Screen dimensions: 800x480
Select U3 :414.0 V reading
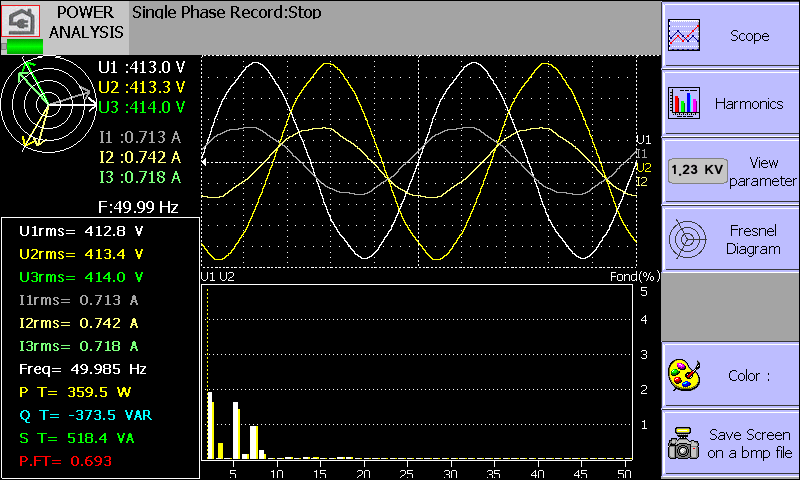(141, 107)
